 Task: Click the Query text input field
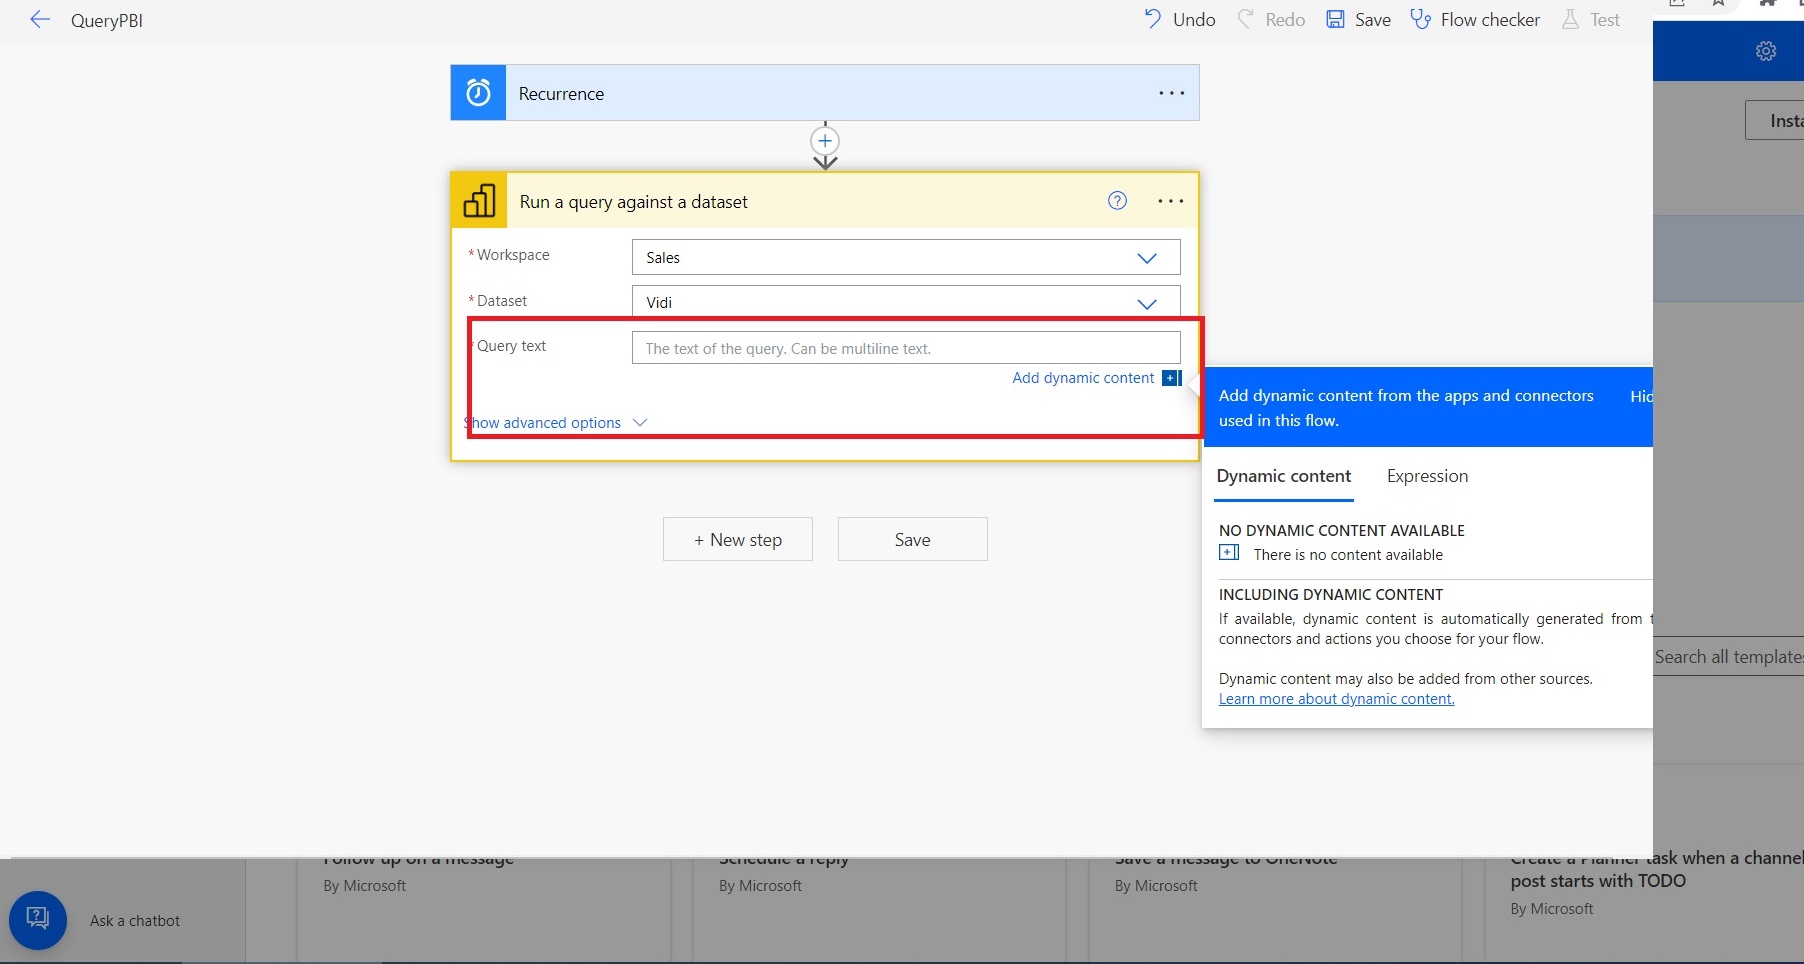906,348
